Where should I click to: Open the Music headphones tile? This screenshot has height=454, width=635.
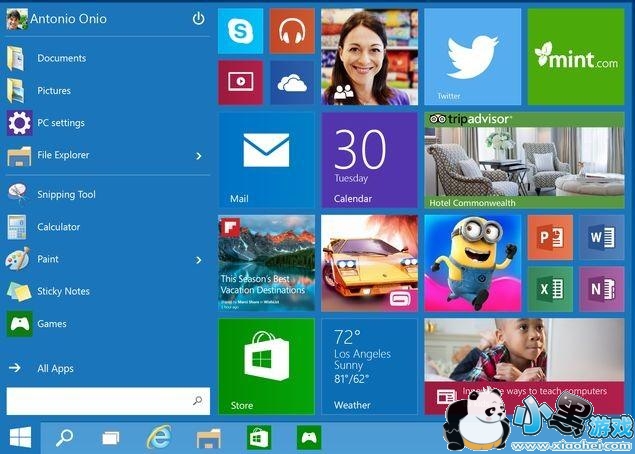[x=292, y=32]
